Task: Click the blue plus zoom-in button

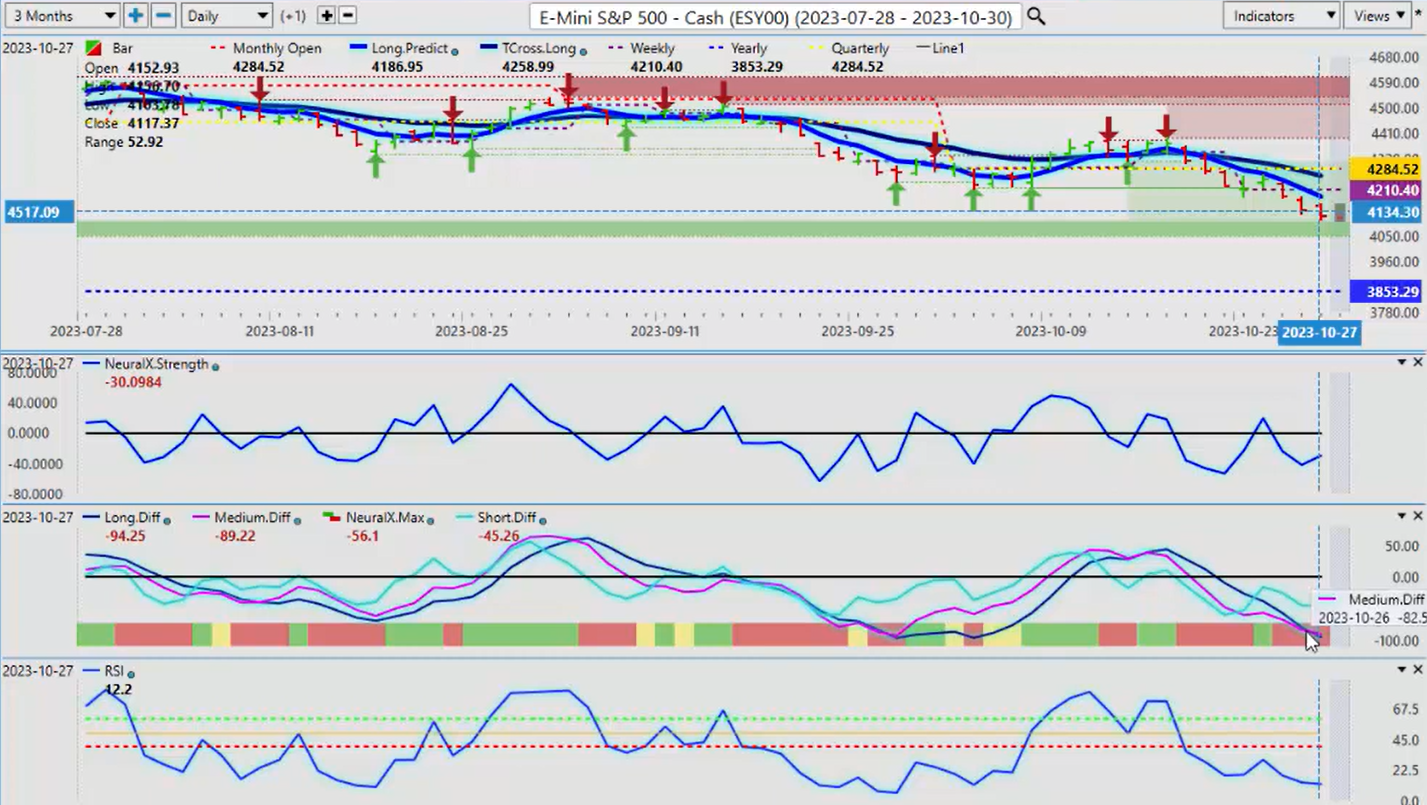Action: [135, 16]
